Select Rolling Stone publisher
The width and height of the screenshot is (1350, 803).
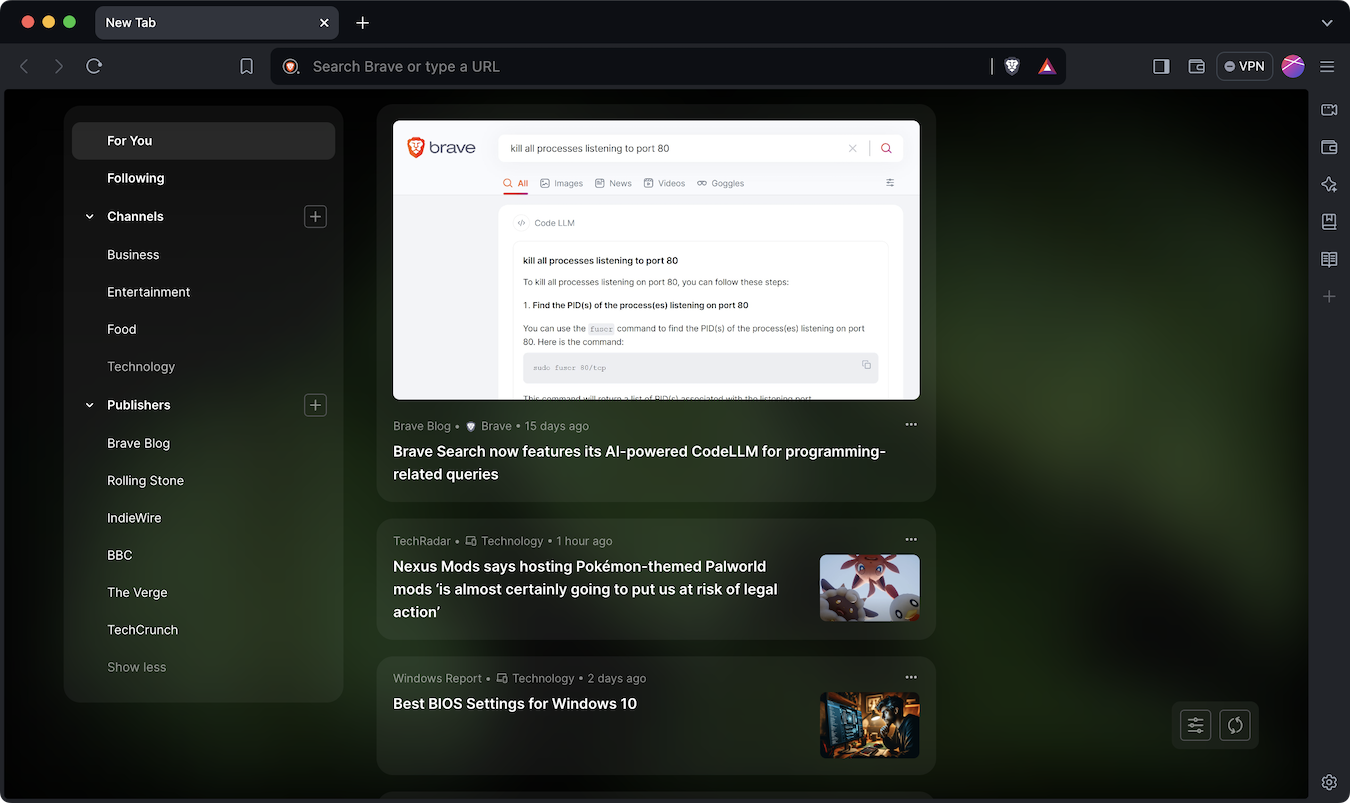click(x=145, y=481)
